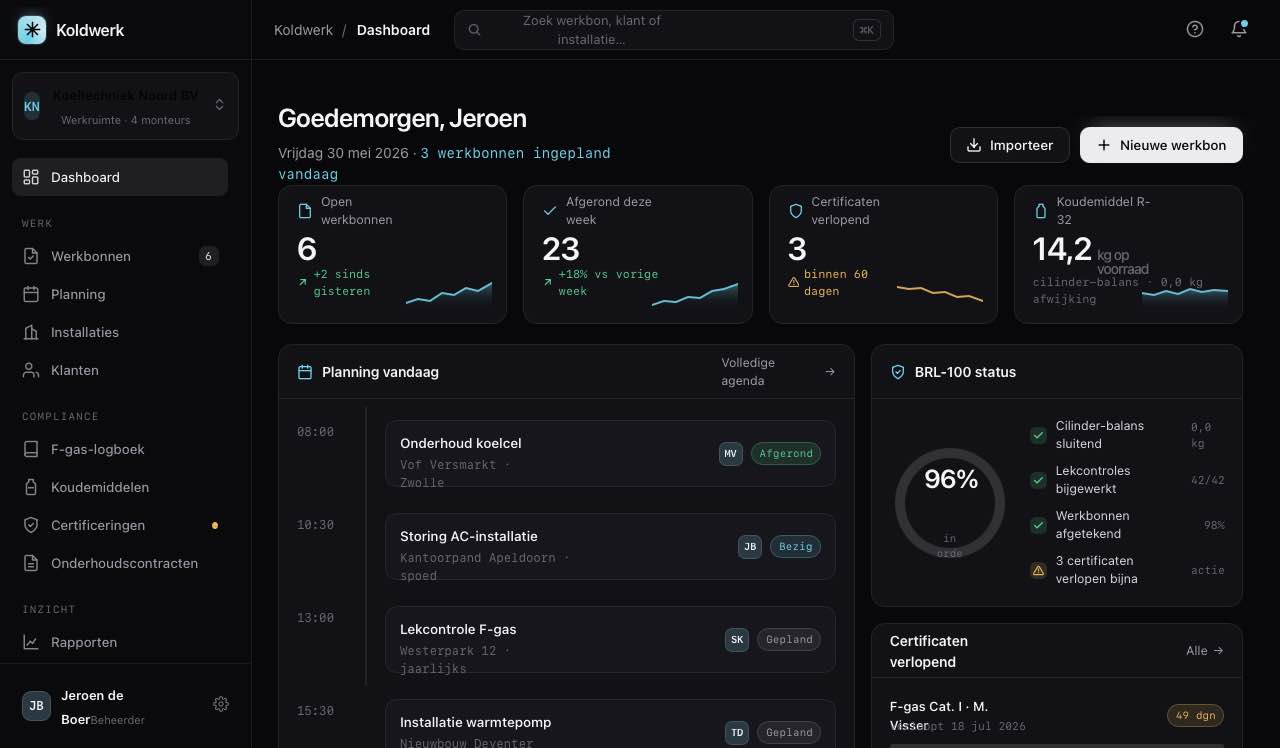Click the JB technician badge on Storing AC-installatie
This screenshot has height=748, width=1280.
(750, 546)
